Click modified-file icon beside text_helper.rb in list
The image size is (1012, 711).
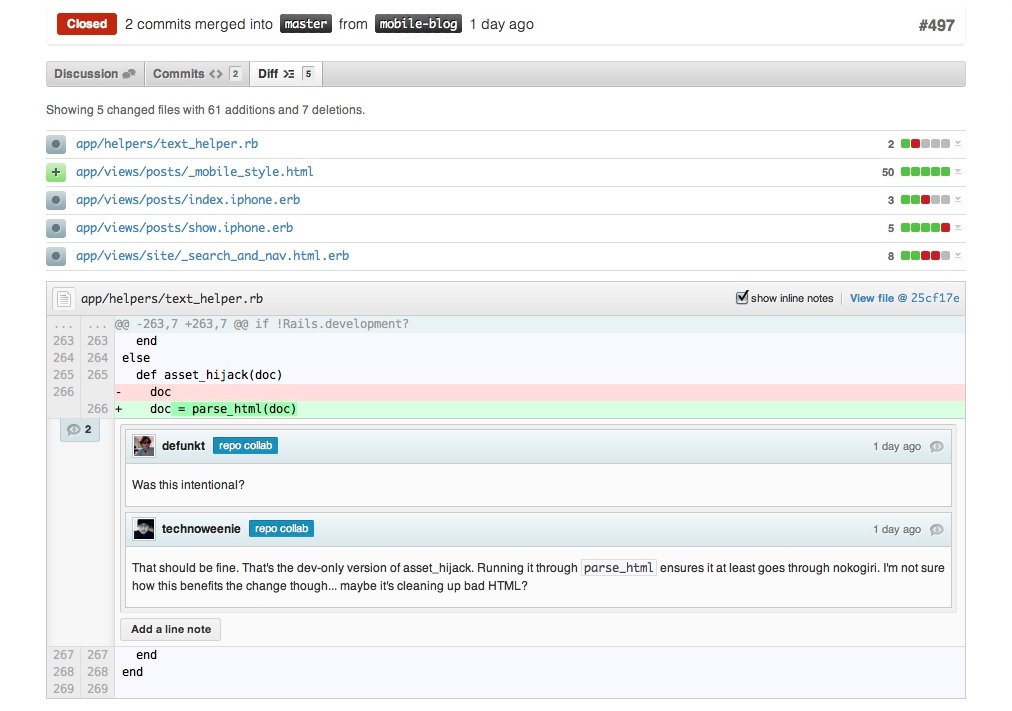pyautogui.click(x=56, y=144)
